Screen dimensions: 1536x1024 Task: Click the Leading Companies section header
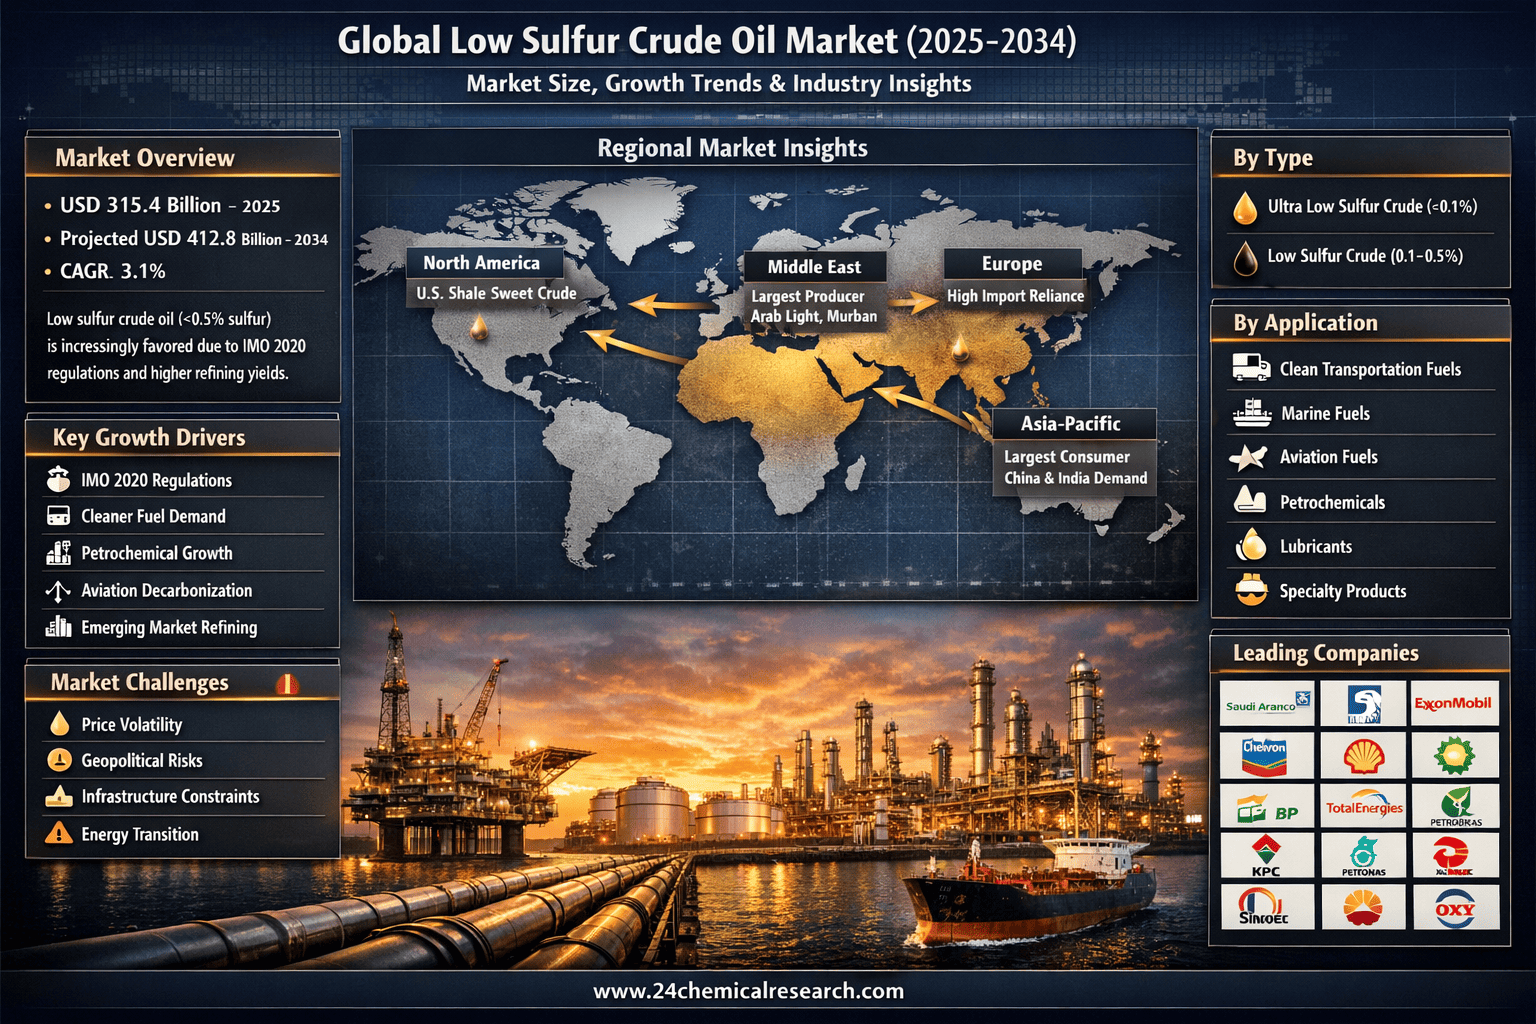pyautogui.click(x=1325, y=653)
